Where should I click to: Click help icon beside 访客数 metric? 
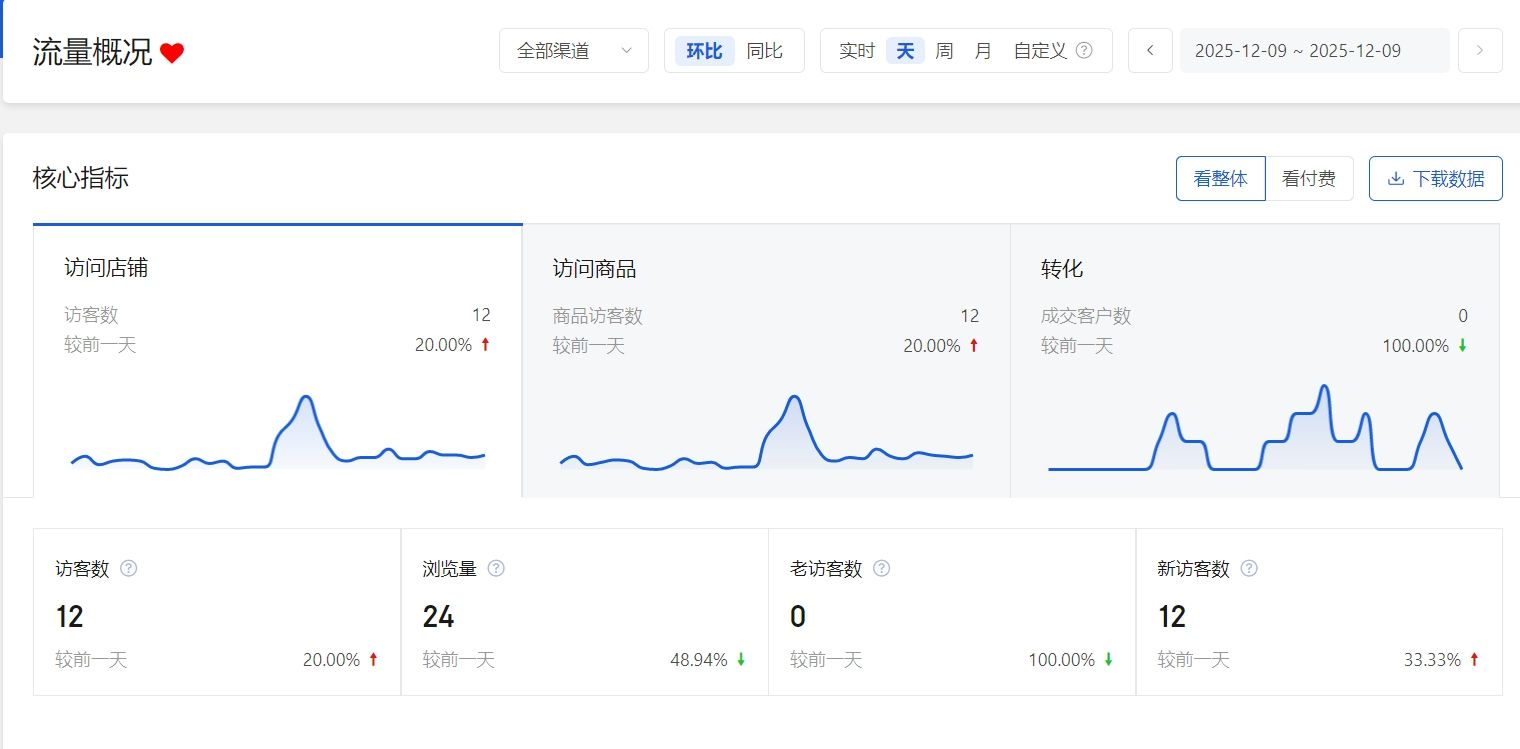[x=128, y=568]
